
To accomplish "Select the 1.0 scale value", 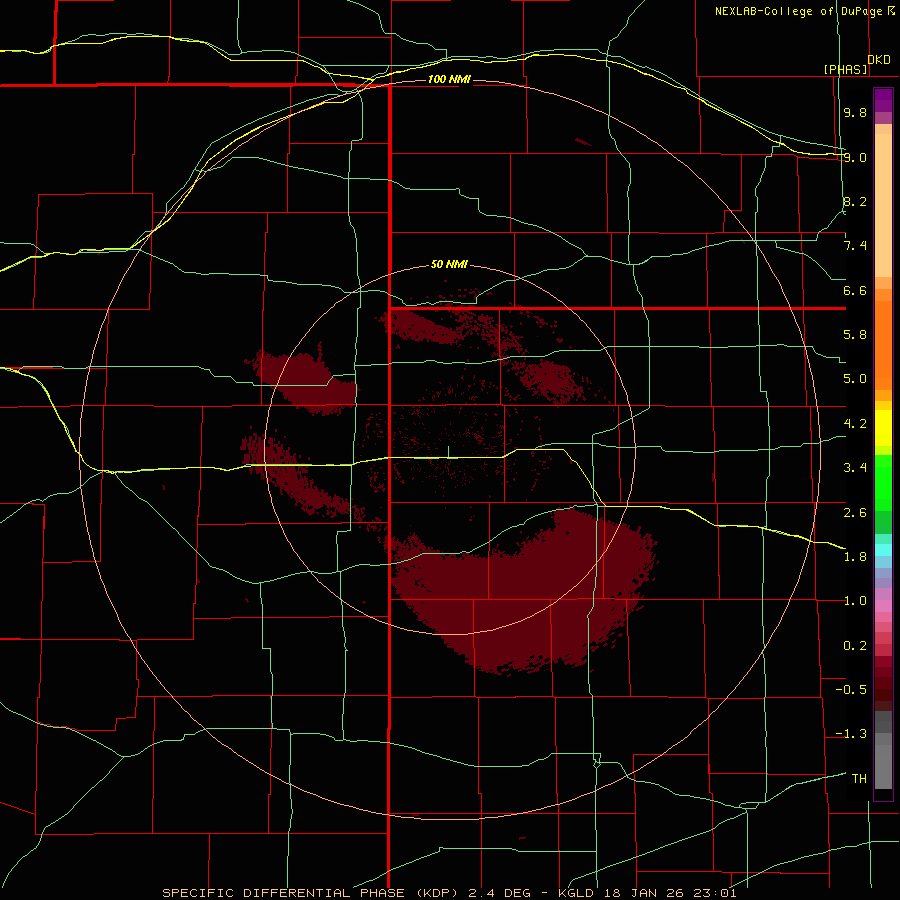I will click(855, 601).
